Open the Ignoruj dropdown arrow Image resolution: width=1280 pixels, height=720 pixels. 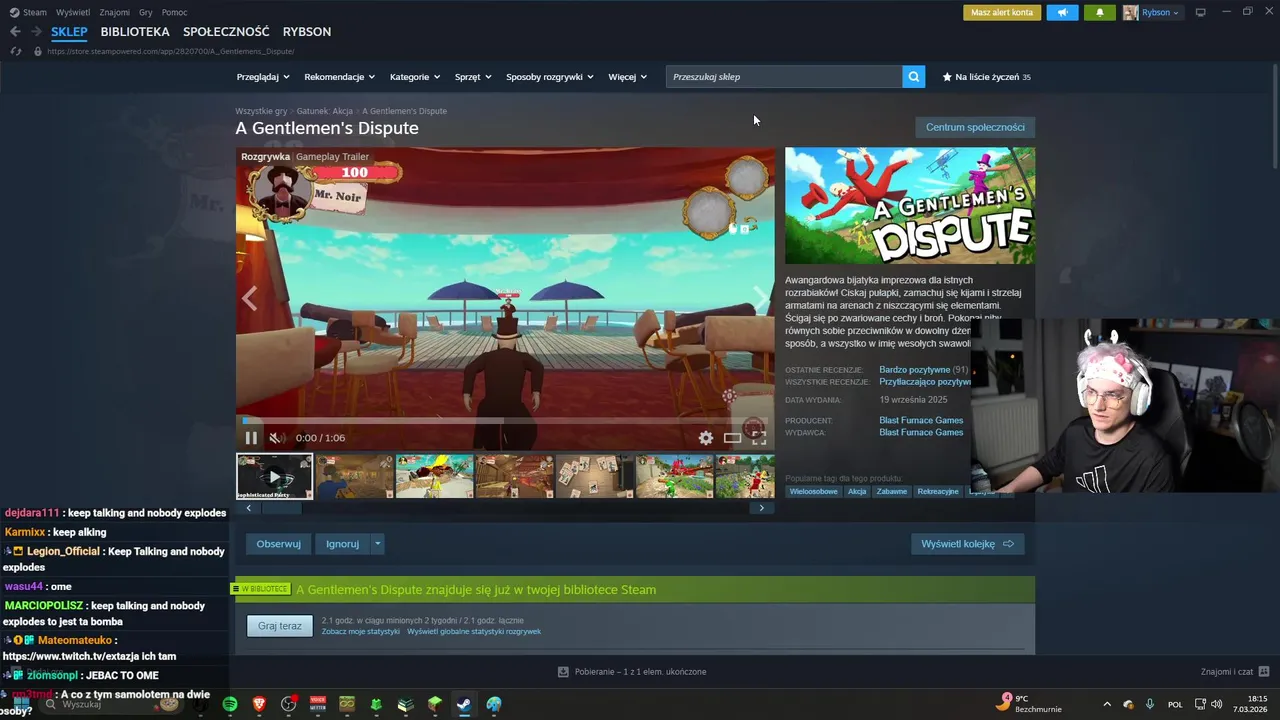pyautogui.click(x=377, y=544)
